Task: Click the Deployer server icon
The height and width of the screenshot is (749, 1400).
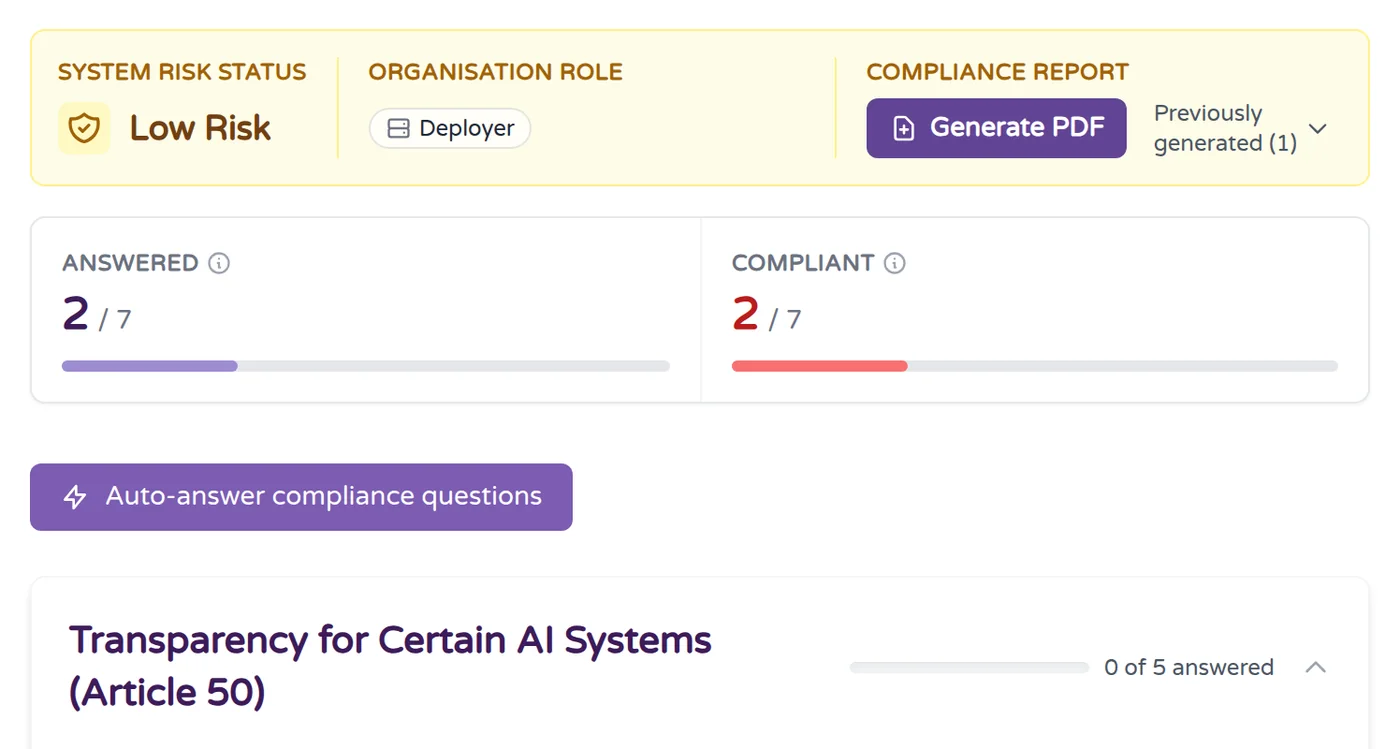Action: tap(399, 128)
